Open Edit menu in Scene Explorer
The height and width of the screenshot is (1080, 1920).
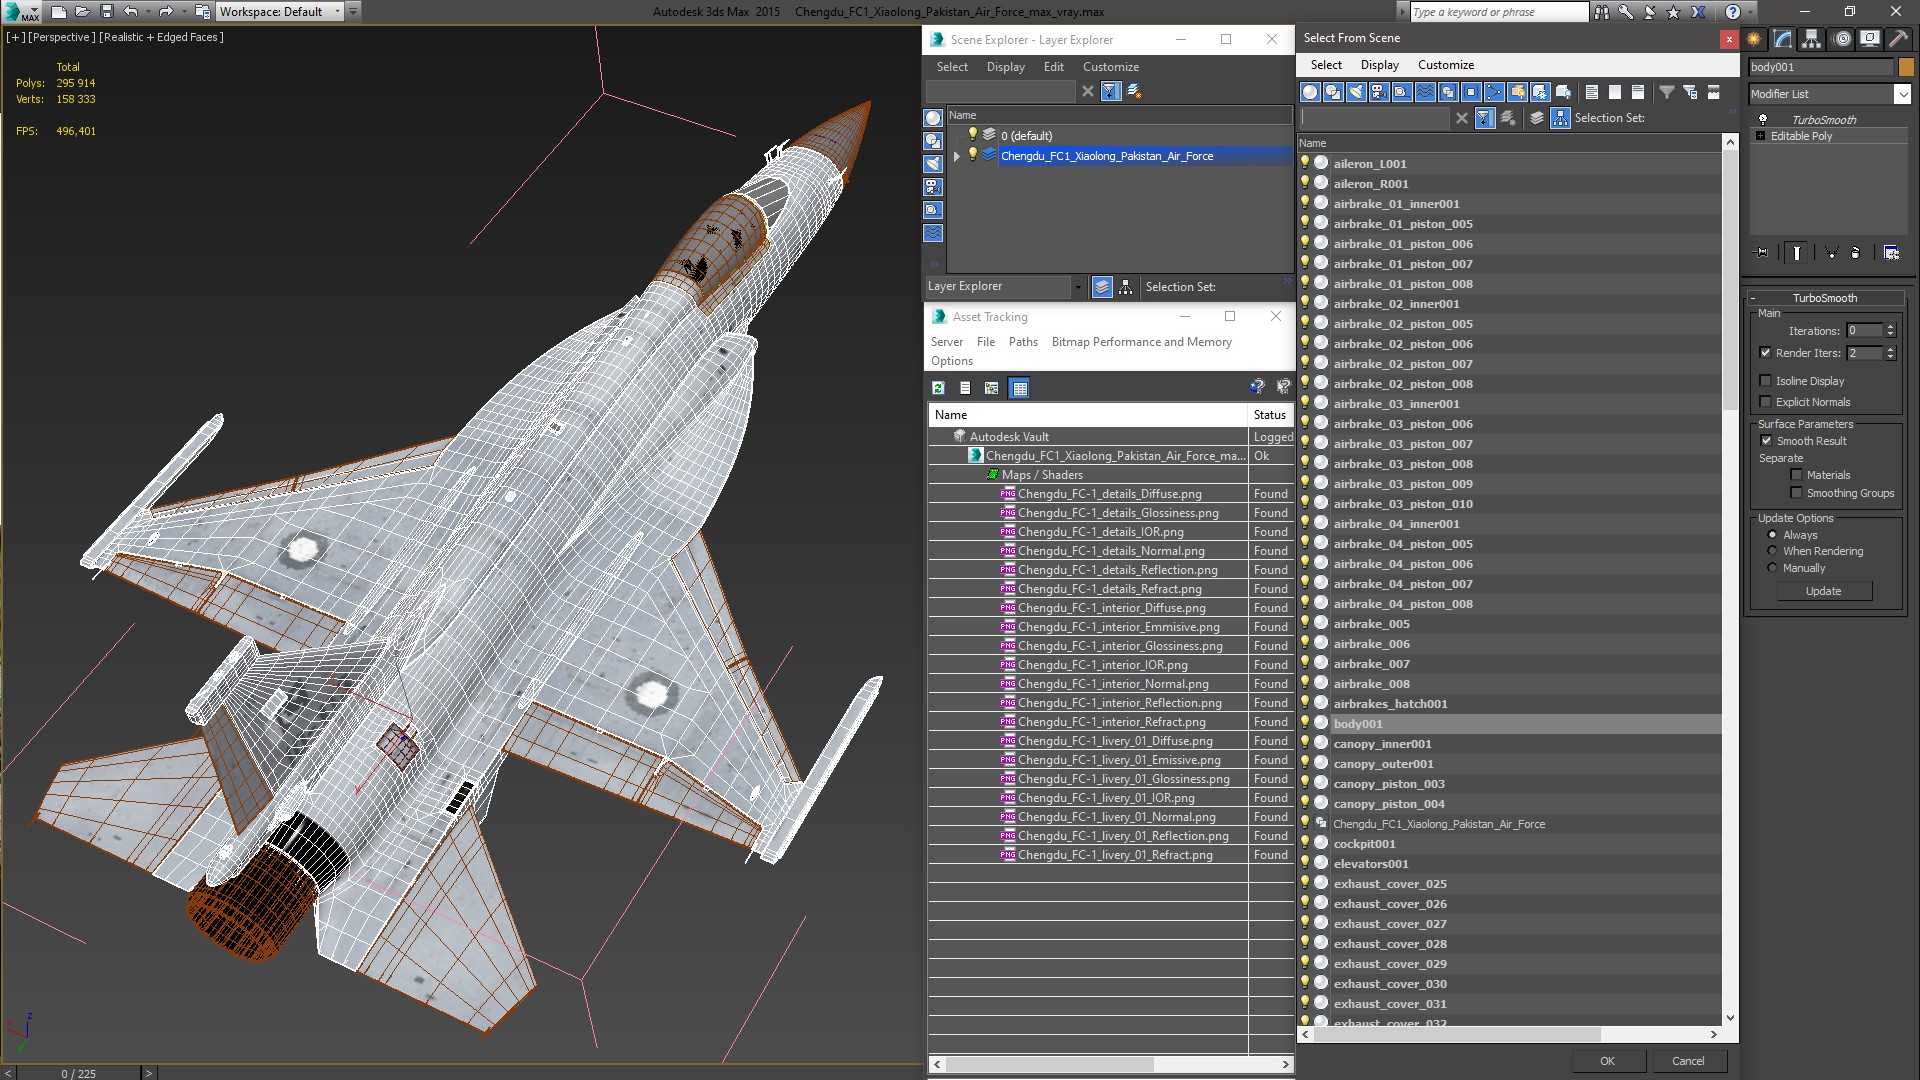[x=1053, y=67]
